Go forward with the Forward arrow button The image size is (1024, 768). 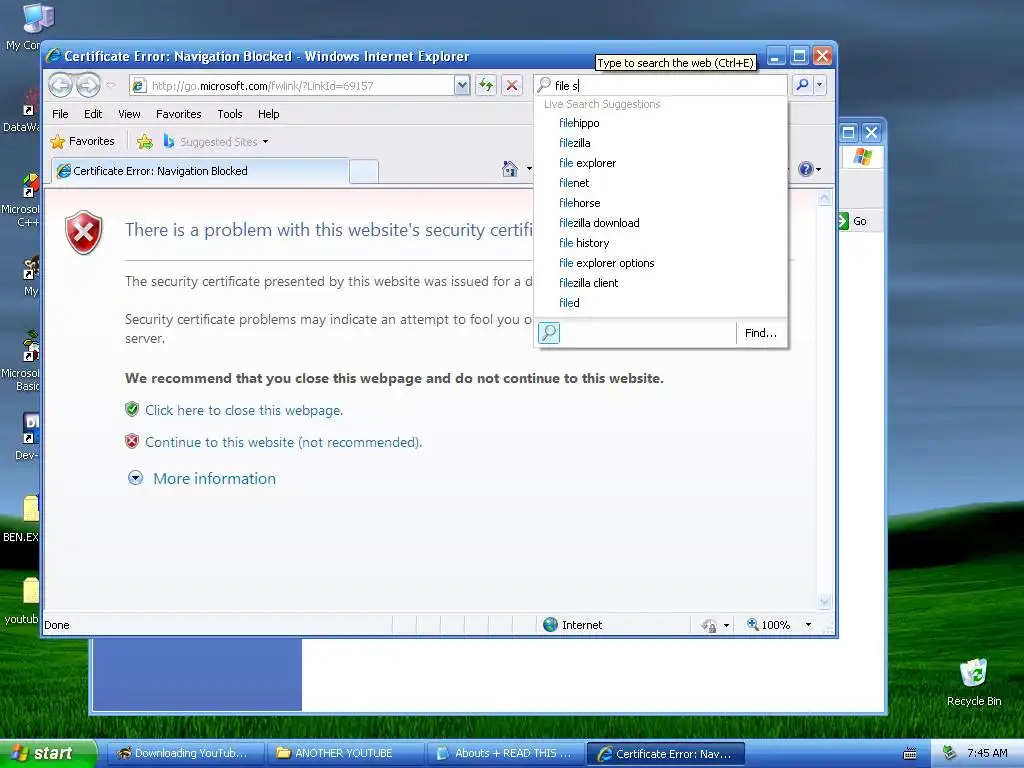pyautogui.click(x=88, y=85)
